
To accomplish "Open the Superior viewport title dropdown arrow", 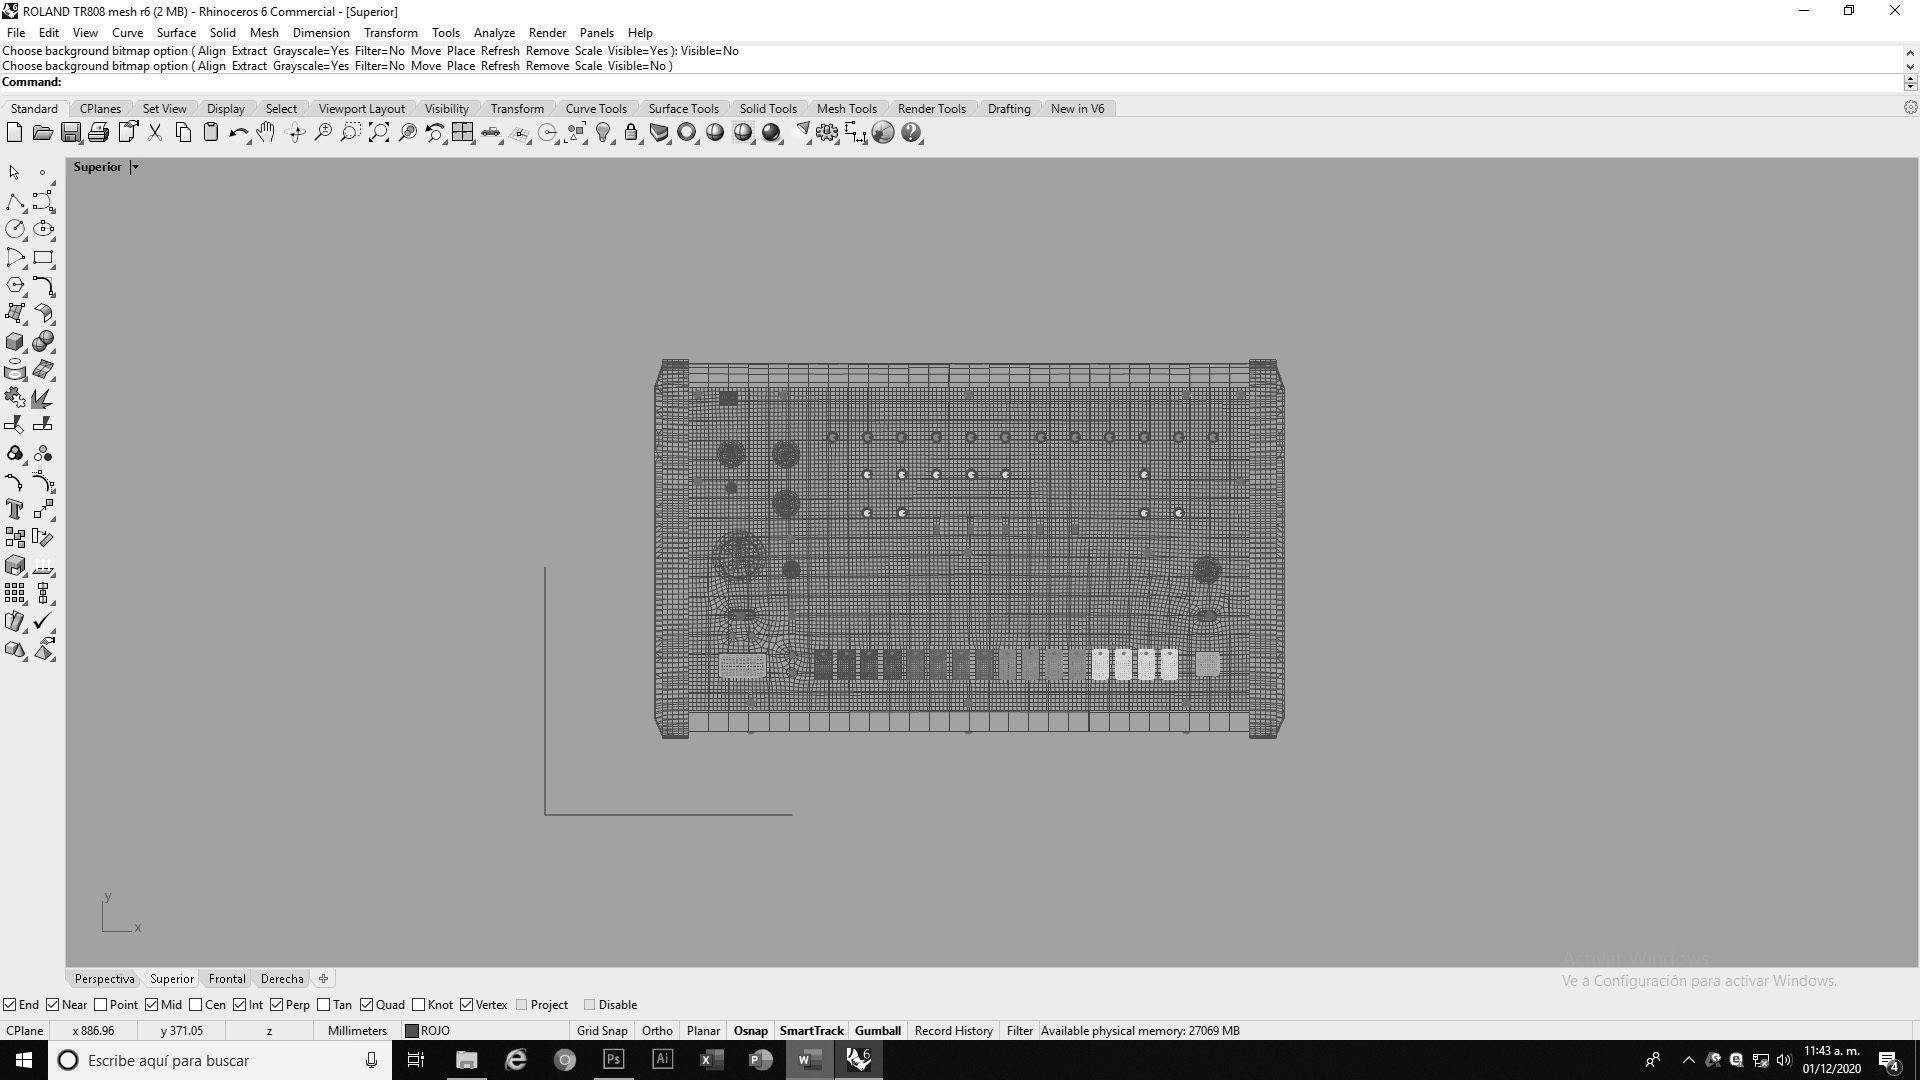I will (x=135, y=167).
